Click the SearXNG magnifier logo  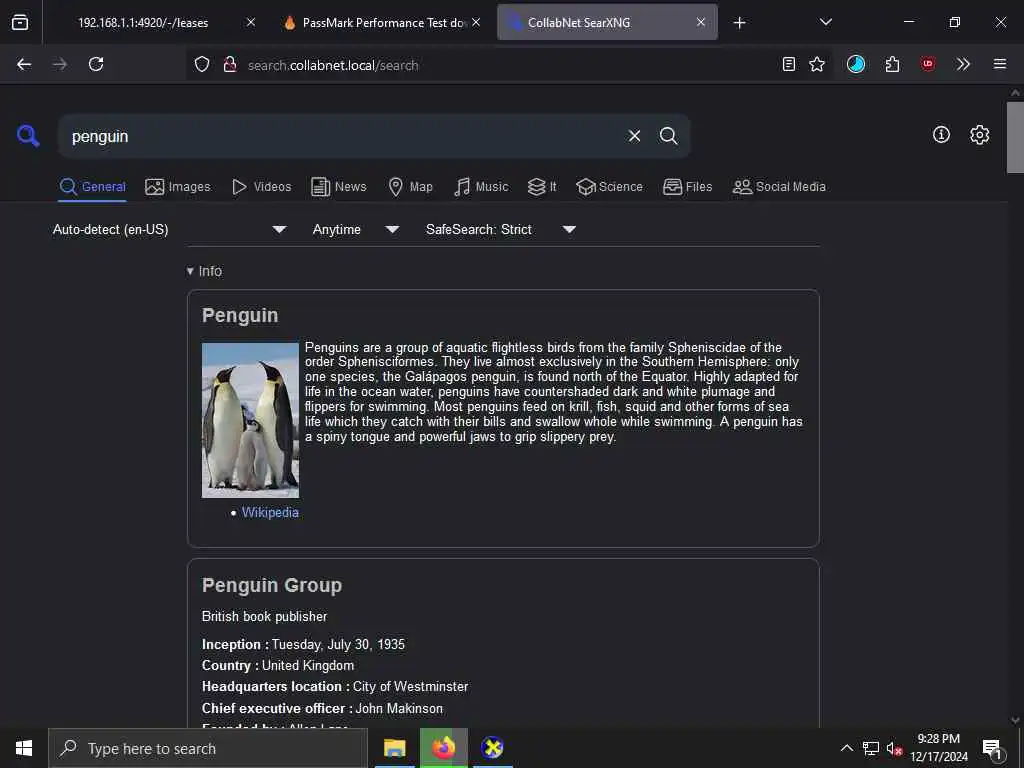28,136
